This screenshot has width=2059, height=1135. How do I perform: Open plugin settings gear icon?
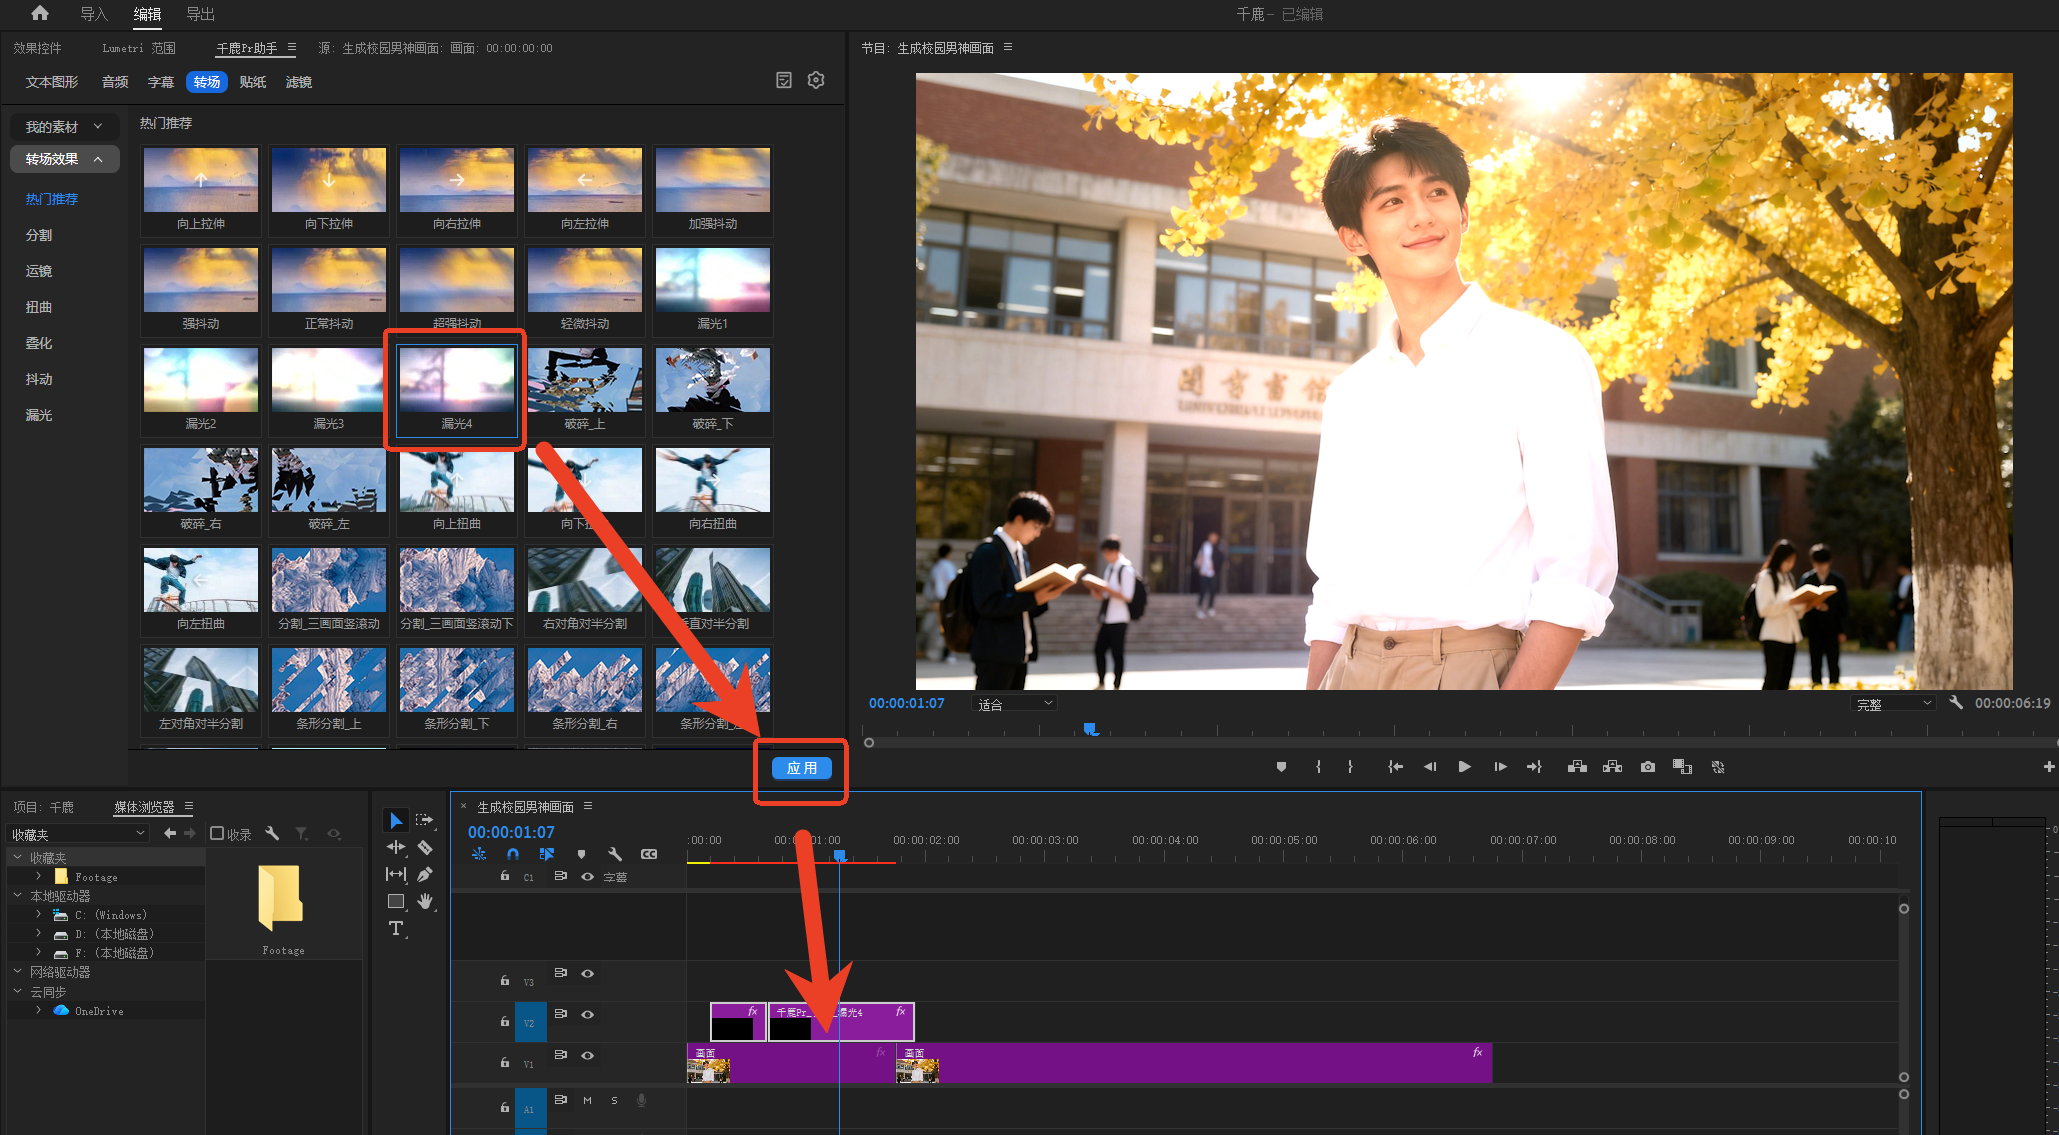[816, 80]
